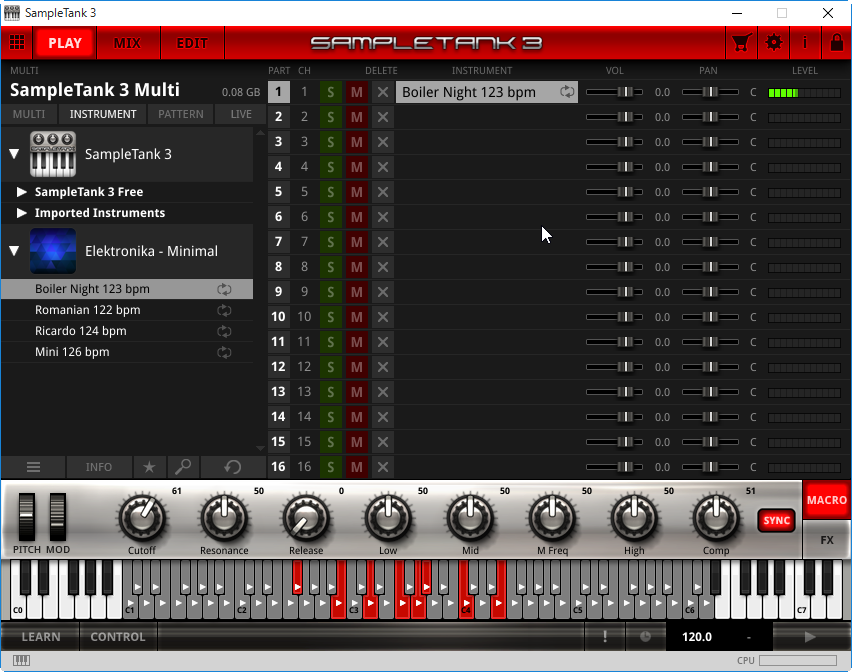Switch to the LIVE browser tab

click(241, 114)
